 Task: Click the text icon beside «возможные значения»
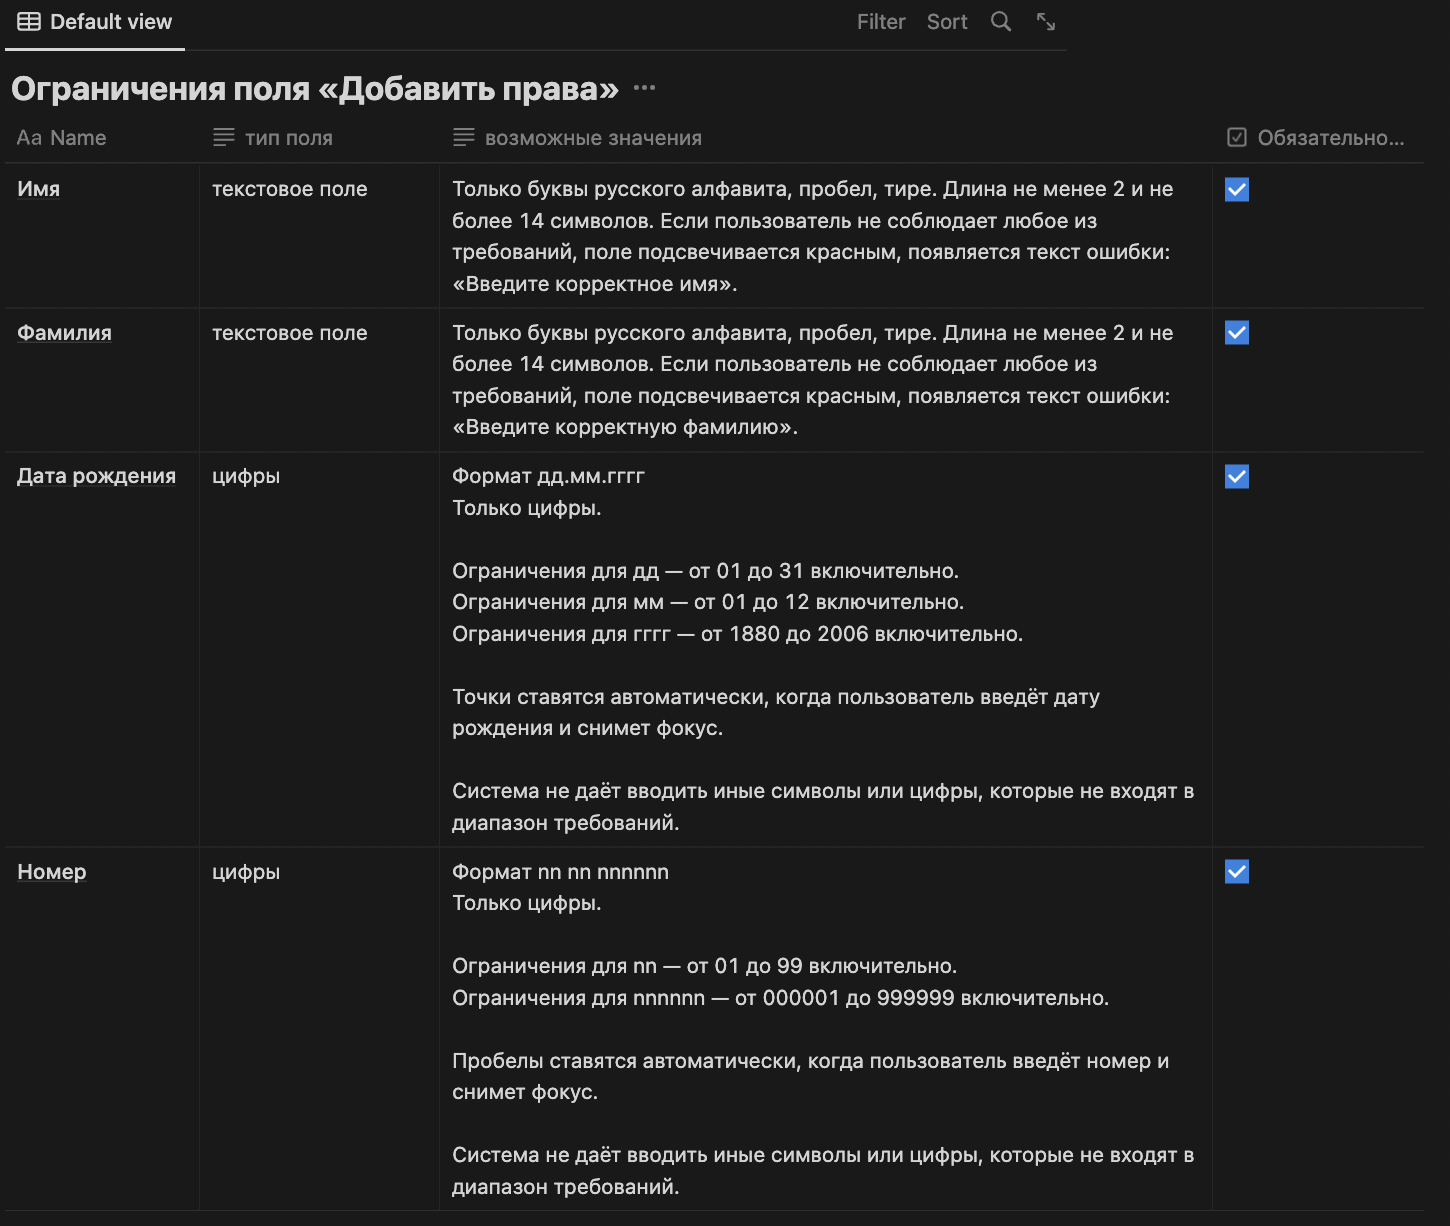pyautogui.click(x=464, y=137)
